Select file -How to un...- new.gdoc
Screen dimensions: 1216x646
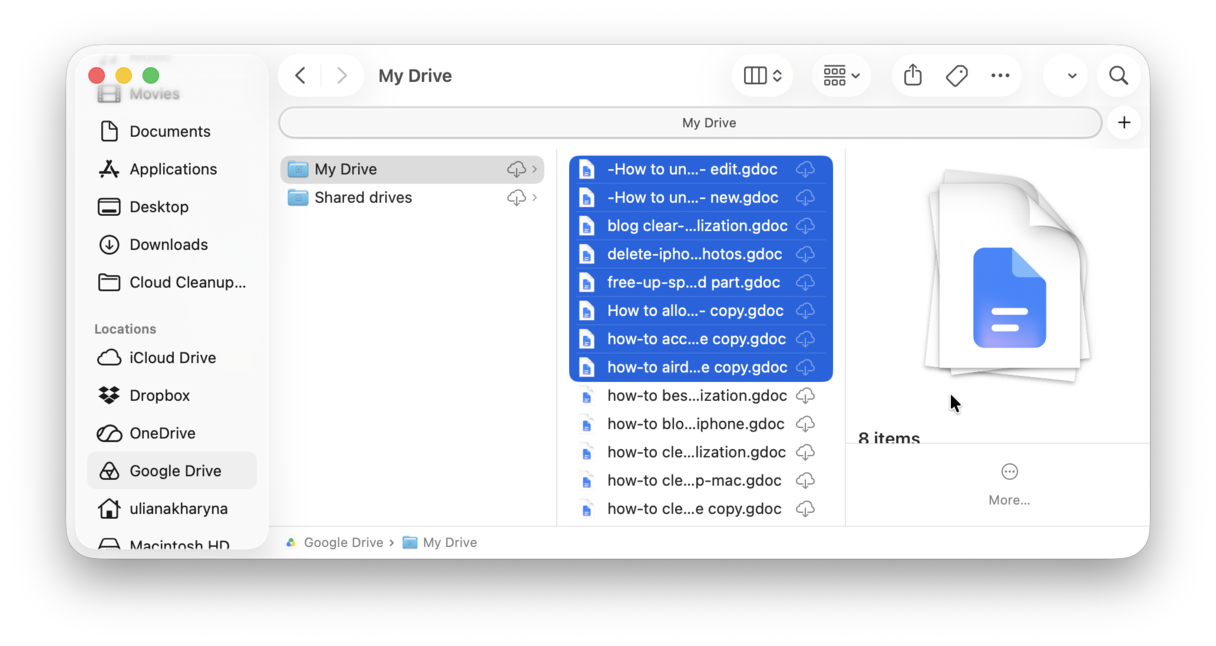pos(700,198)
